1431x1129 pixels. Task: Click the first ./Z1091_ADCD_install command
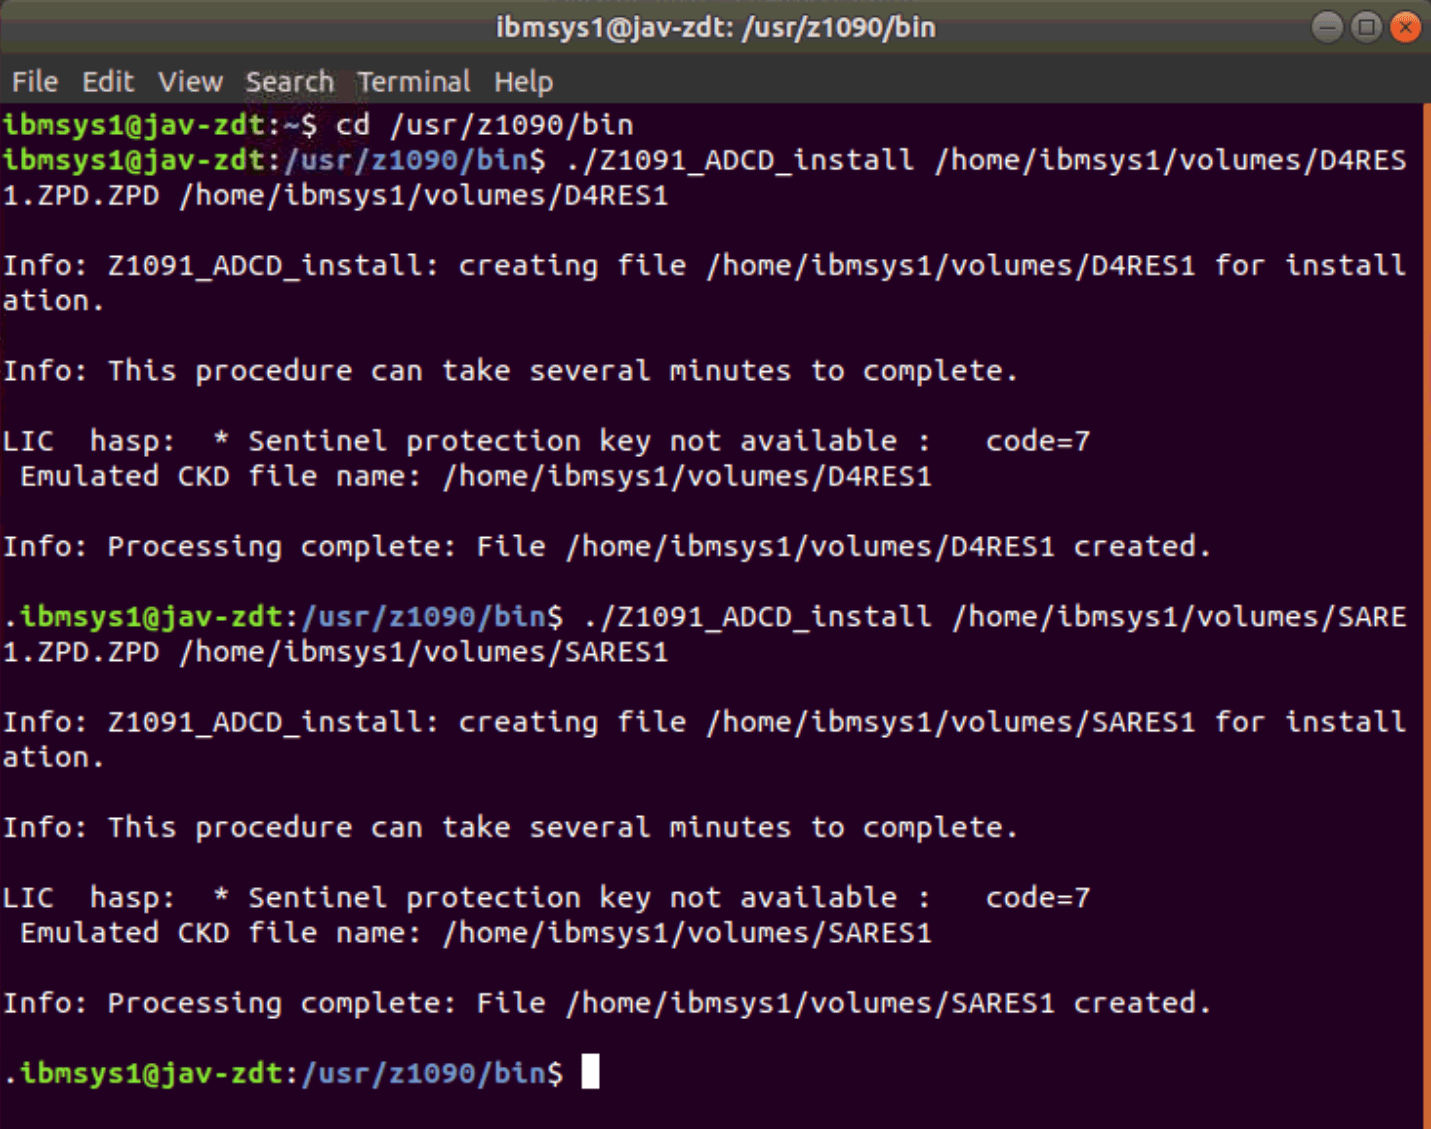pos(738,160)
